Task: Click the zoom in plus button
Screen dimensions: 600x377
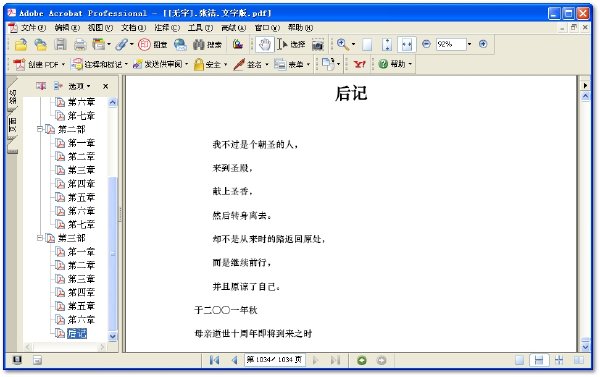Action: pos(483,44)
